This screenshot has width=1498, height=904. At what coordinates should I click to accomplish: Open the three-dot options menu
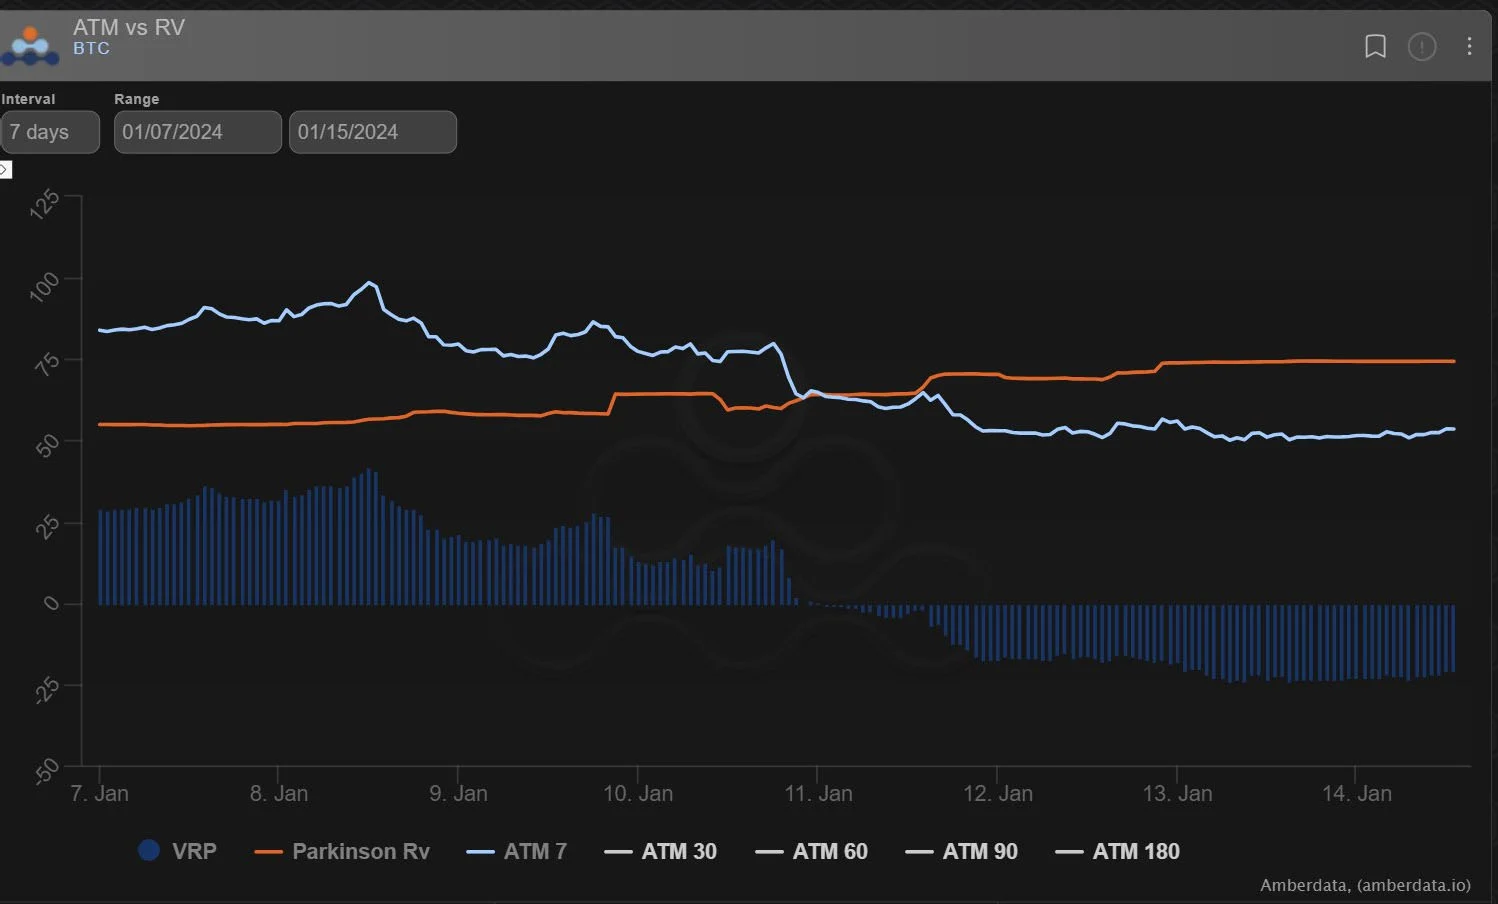pos(1469,46)
